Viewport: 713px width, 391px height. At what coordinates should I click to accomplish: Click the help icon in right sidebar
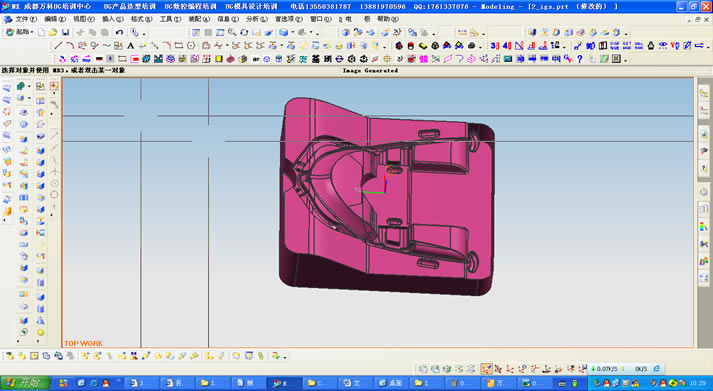[704, 168]
